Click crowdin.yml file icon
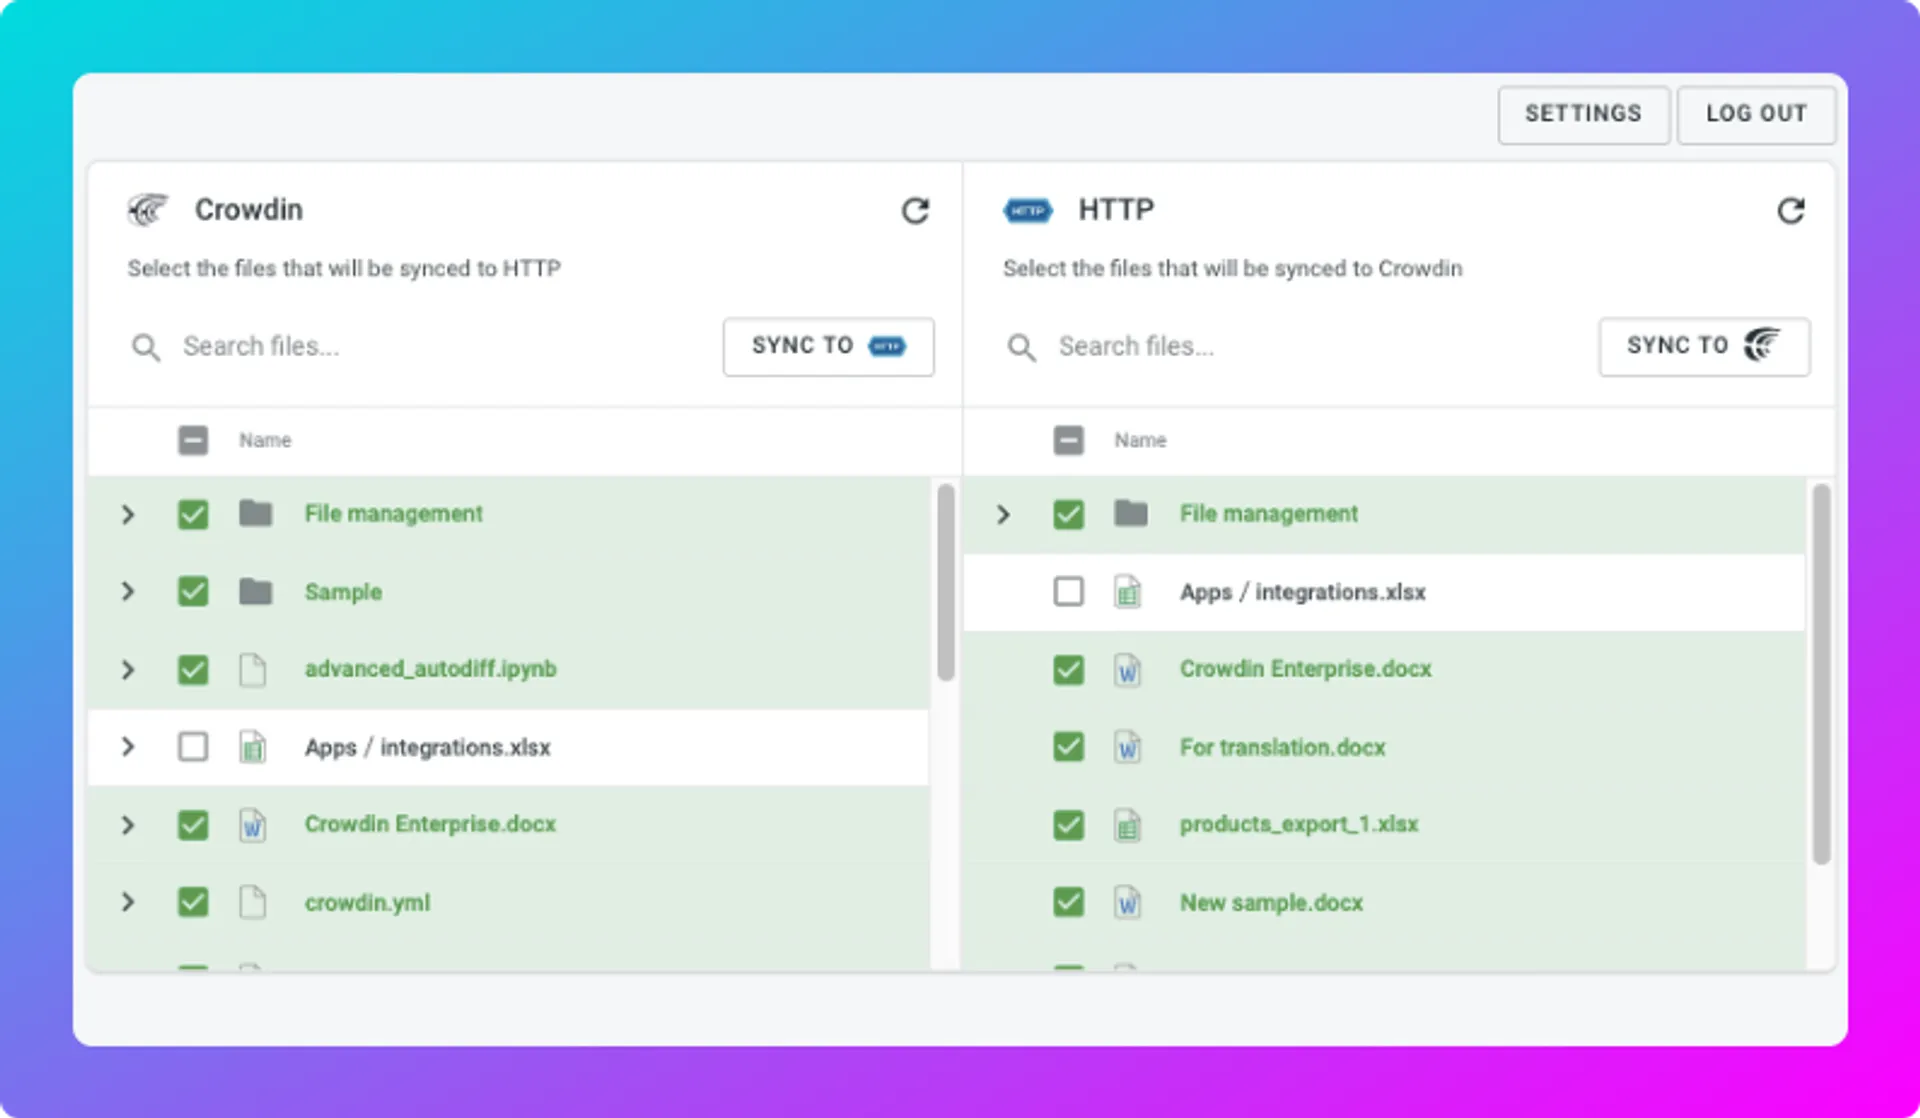1920x1118 pixels. click(x=253, y=902)
